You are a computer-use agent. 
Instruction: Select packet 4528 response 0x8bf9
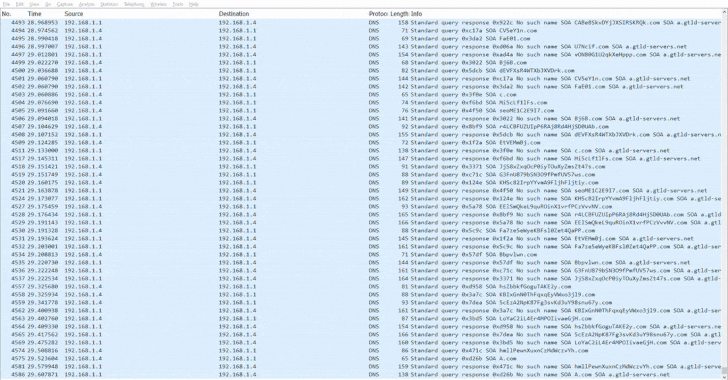[361, 215]
